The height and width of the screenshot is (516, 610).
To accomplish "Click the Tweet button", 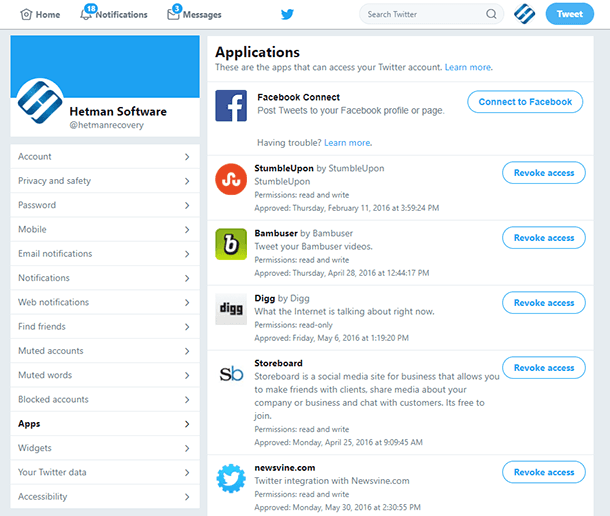I will pyautogui.click(x=570, y=14).
